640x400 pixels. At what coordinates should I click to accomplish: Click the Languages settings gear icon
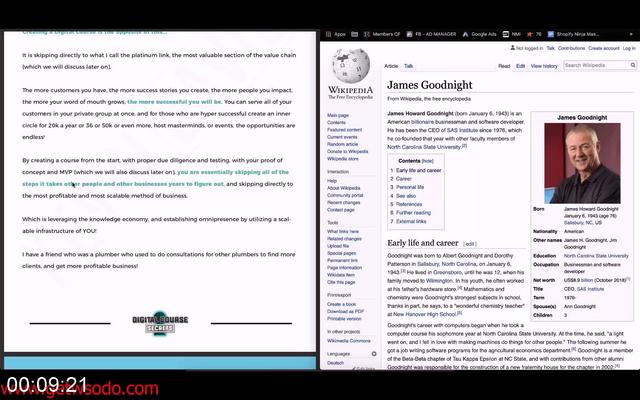374,354
